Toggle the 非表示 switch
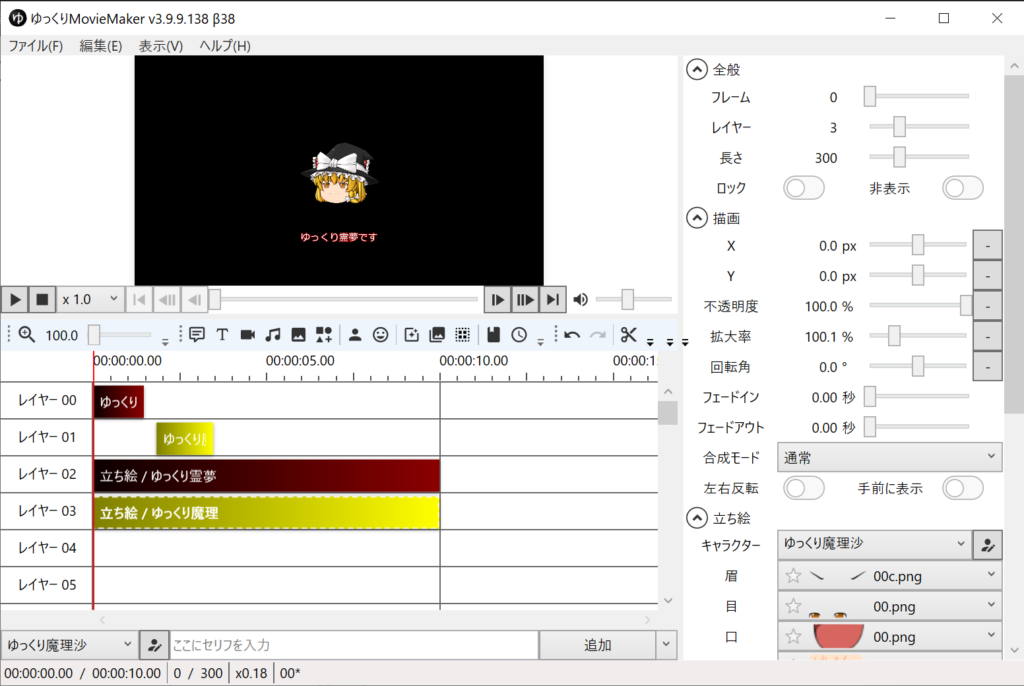Screen dimensions: 1024x686 963,188
